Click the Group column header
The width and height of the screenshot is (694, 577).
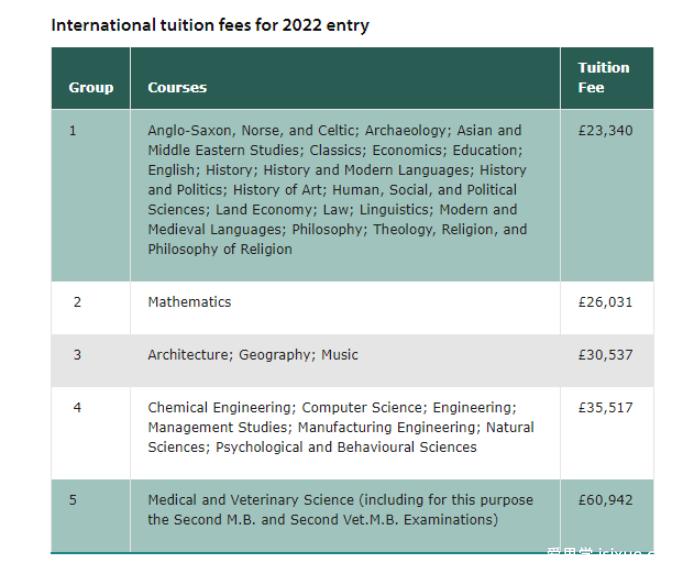click(x=91, y=87)
